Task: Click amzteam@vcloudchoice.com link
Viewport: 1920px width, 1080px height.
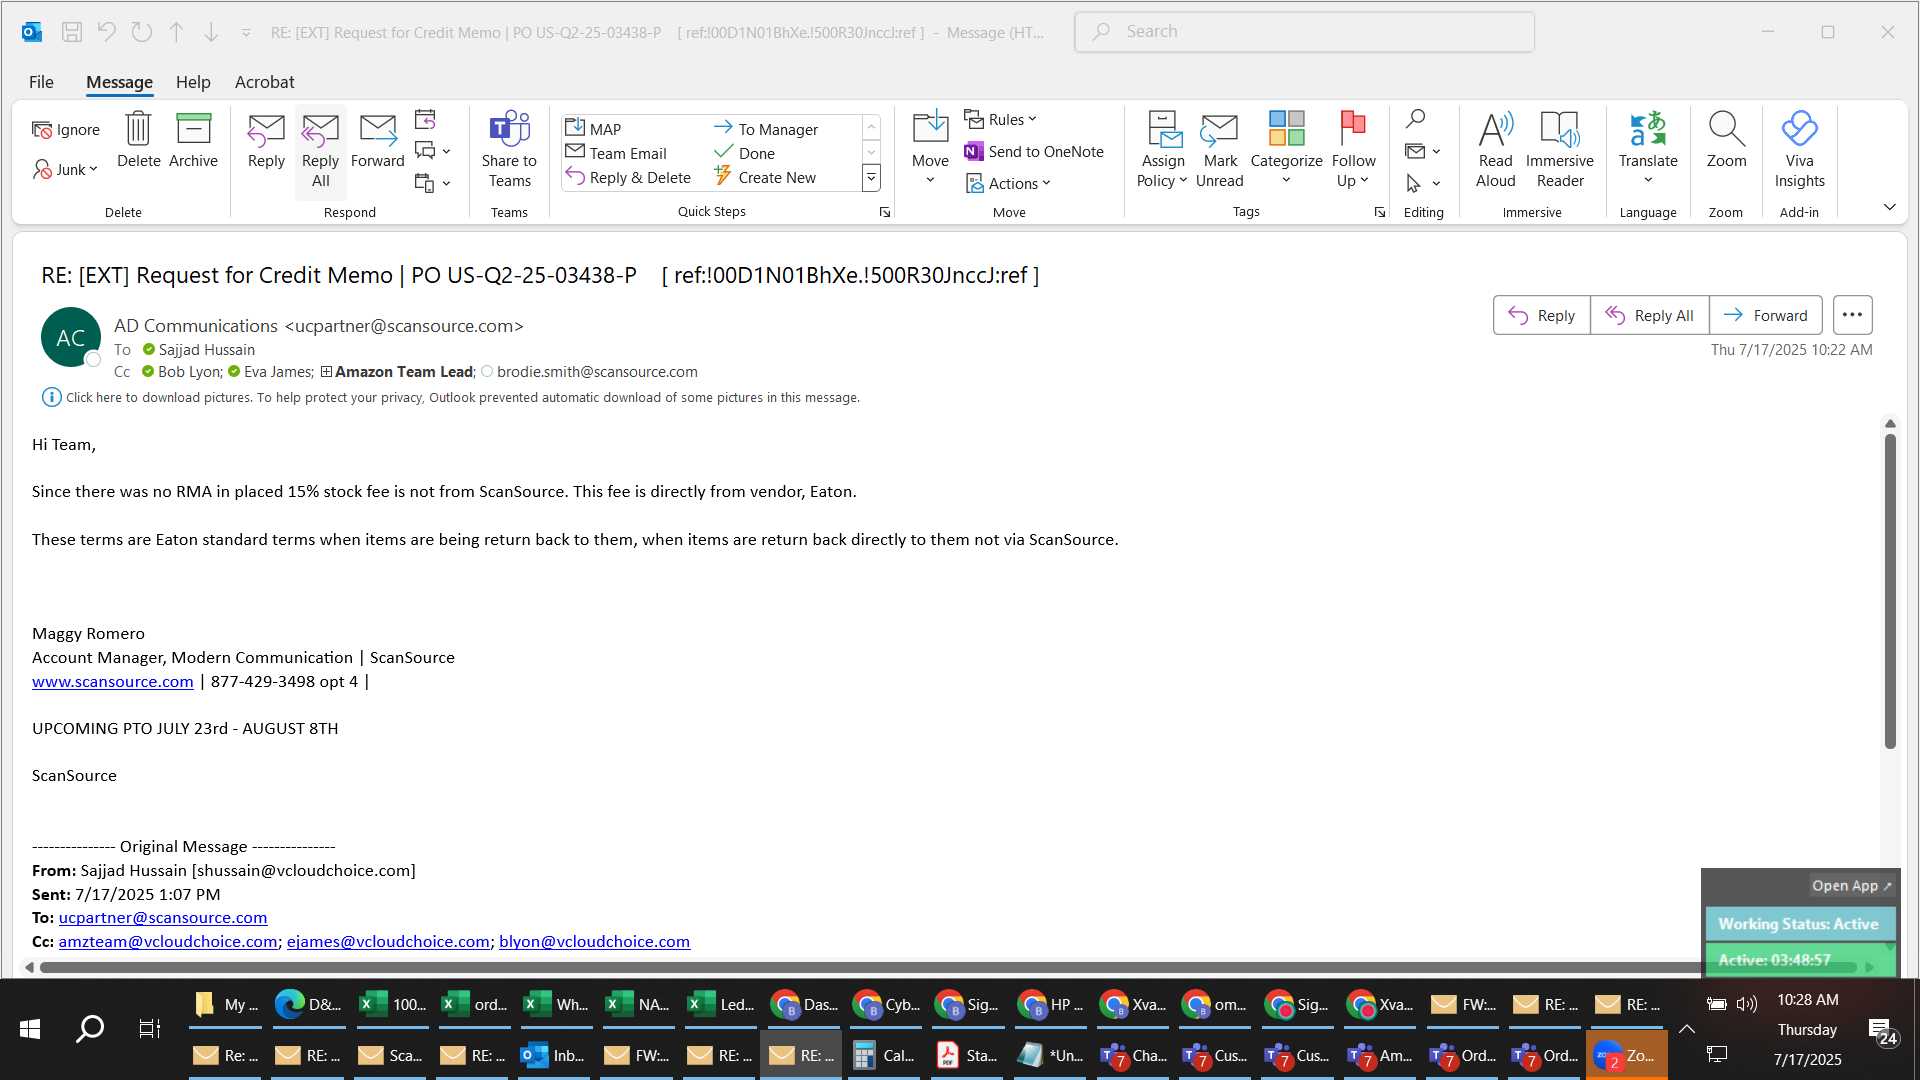Action: pos(168,942)
